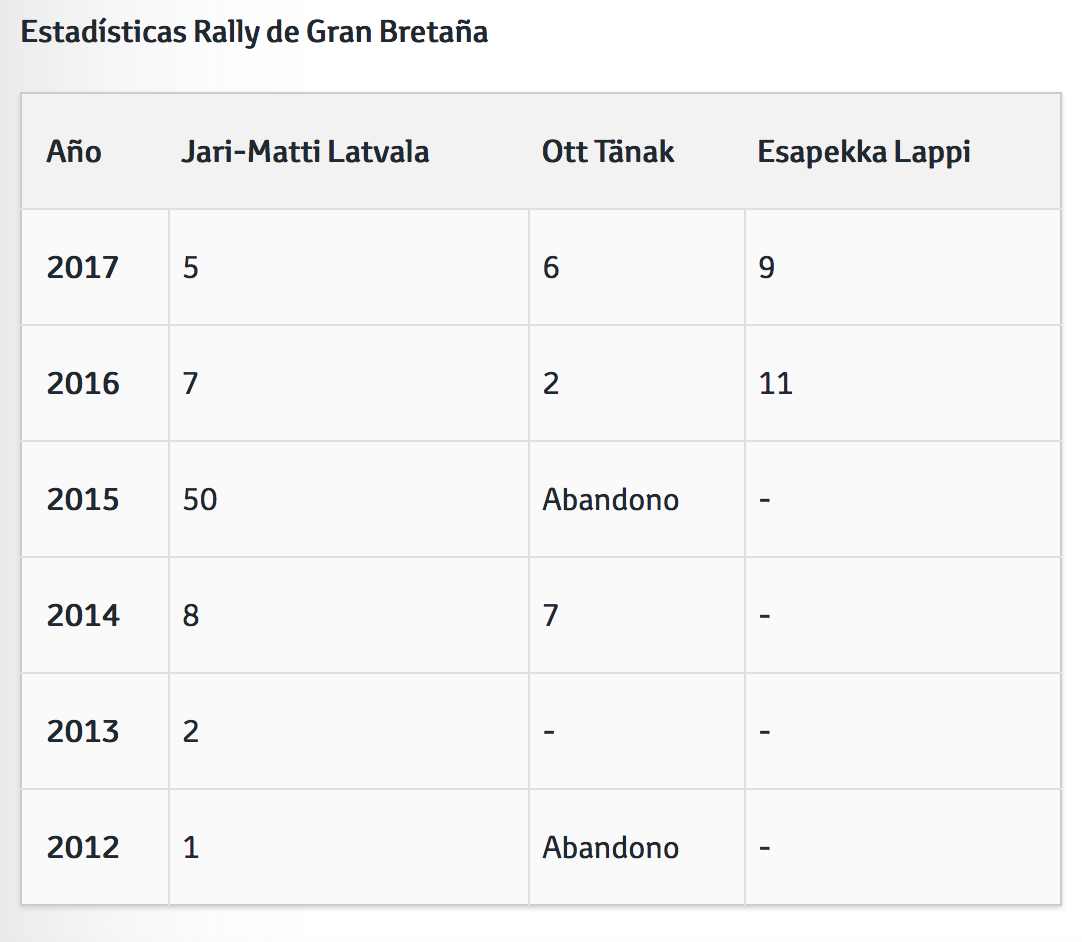Click the 2013 year row label
Viewport: 1082px width, 942px height.
(x=82, y=732)
